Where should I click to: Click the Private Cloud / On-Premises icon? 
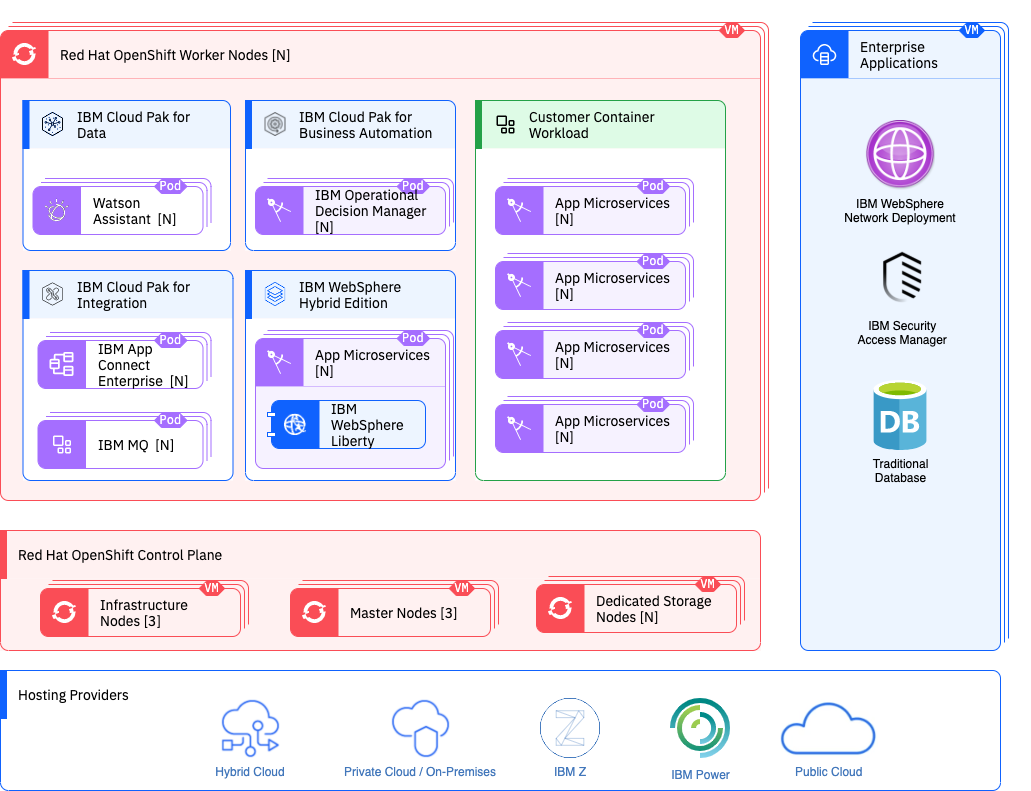(x=419, y=728)
